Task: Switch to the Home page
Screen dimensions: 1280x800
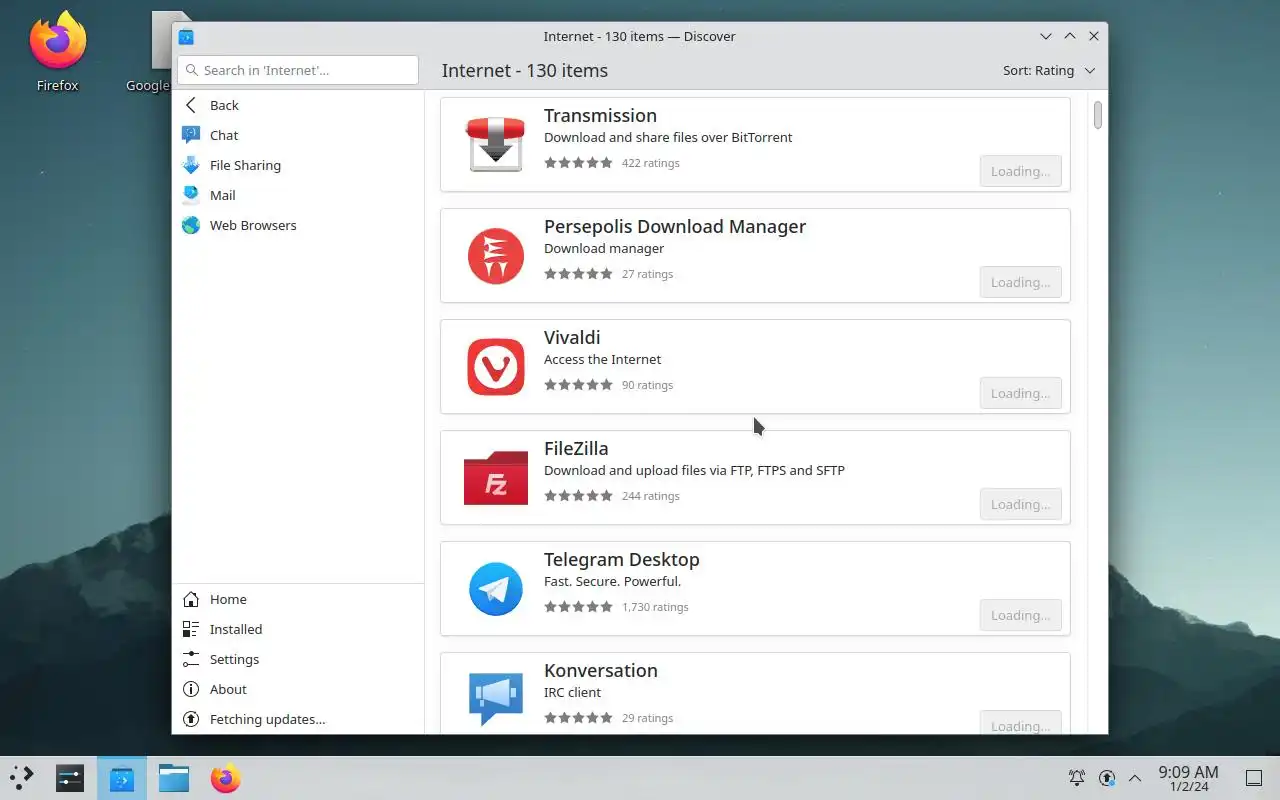Action: [298, 599]
